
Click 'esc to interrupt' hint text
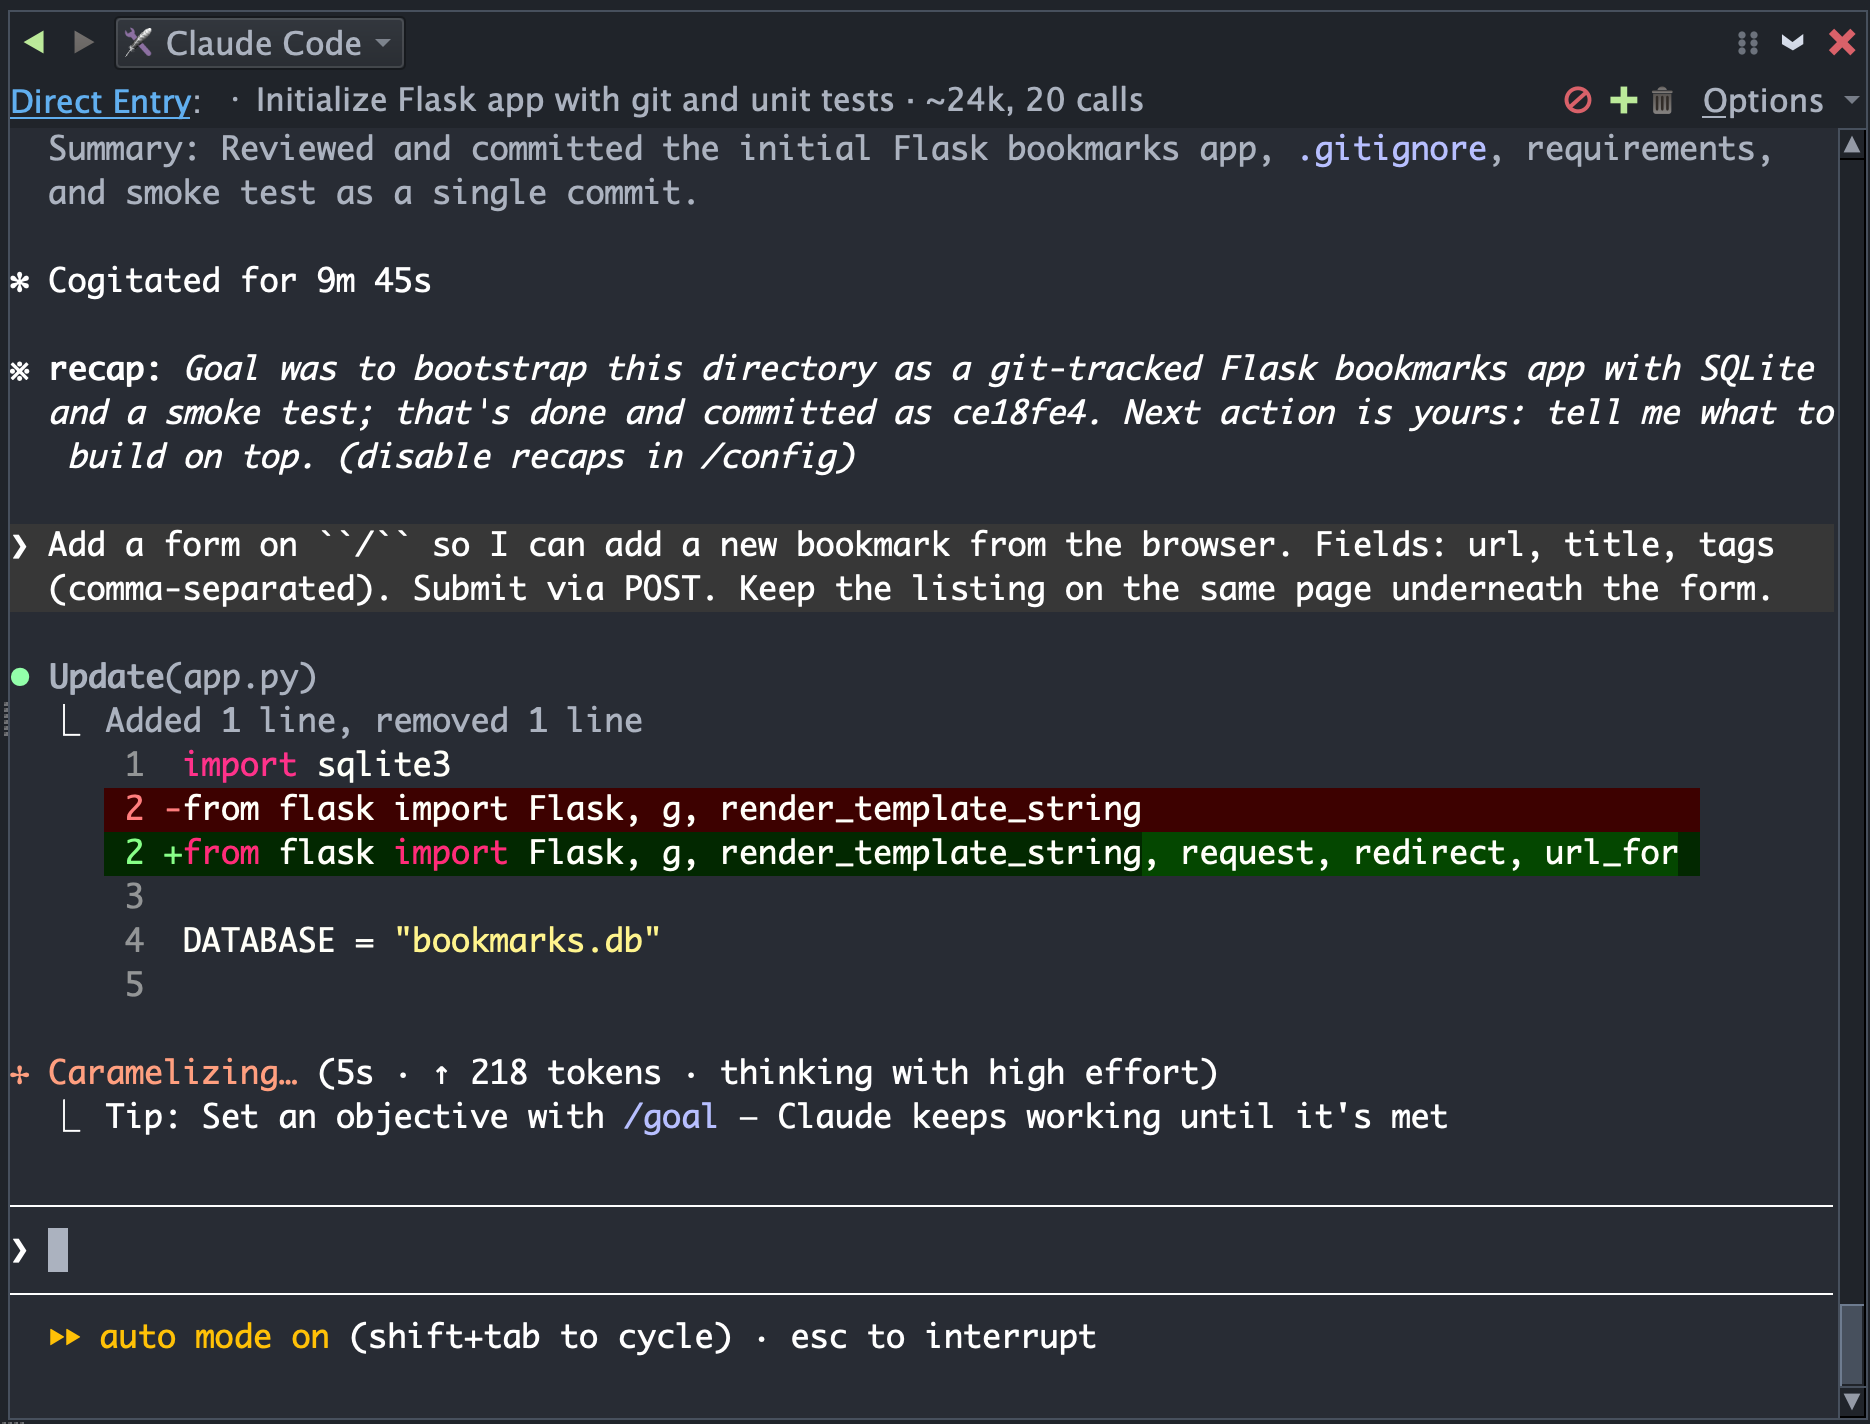click(943, 1337)
